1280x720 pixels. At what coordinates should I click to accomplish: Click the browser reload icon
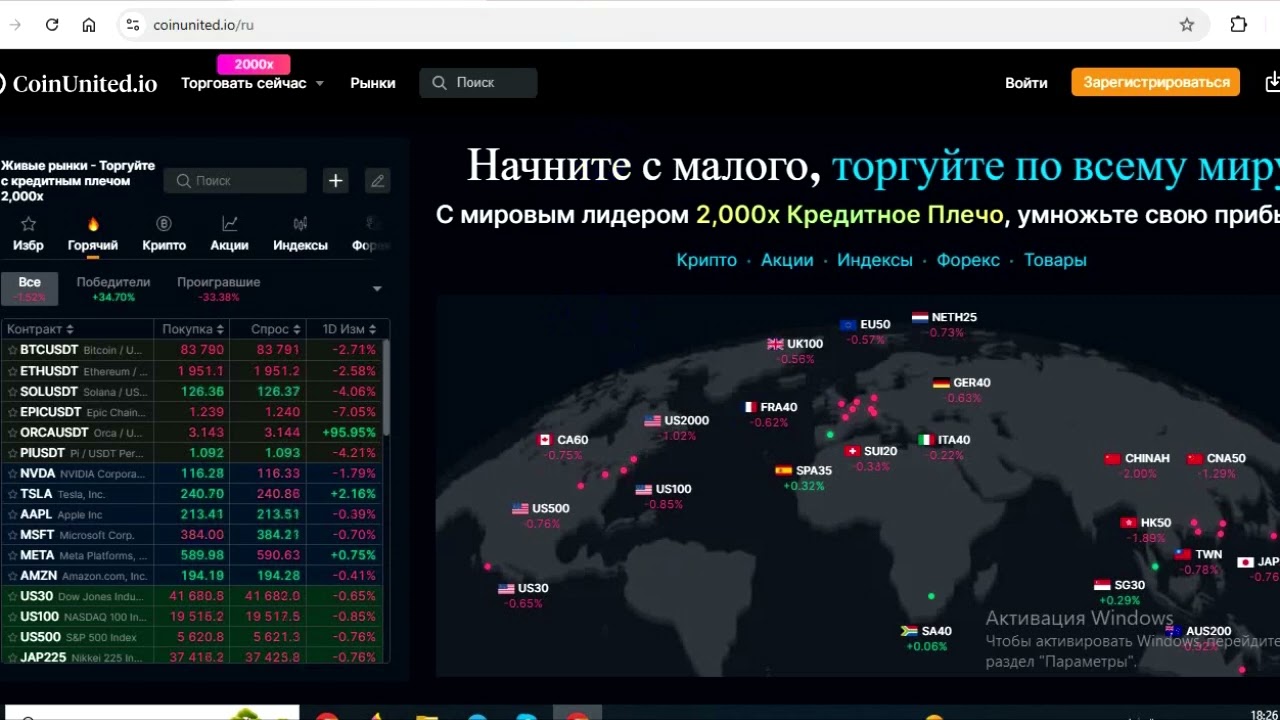[52, 25]
